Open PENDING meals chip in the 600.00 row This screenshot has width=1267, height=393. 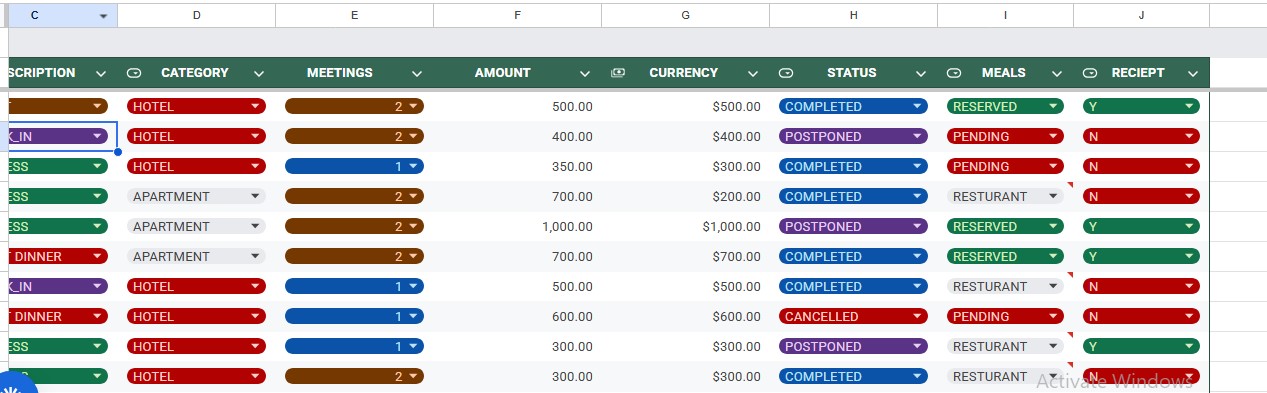point(1005,316)
